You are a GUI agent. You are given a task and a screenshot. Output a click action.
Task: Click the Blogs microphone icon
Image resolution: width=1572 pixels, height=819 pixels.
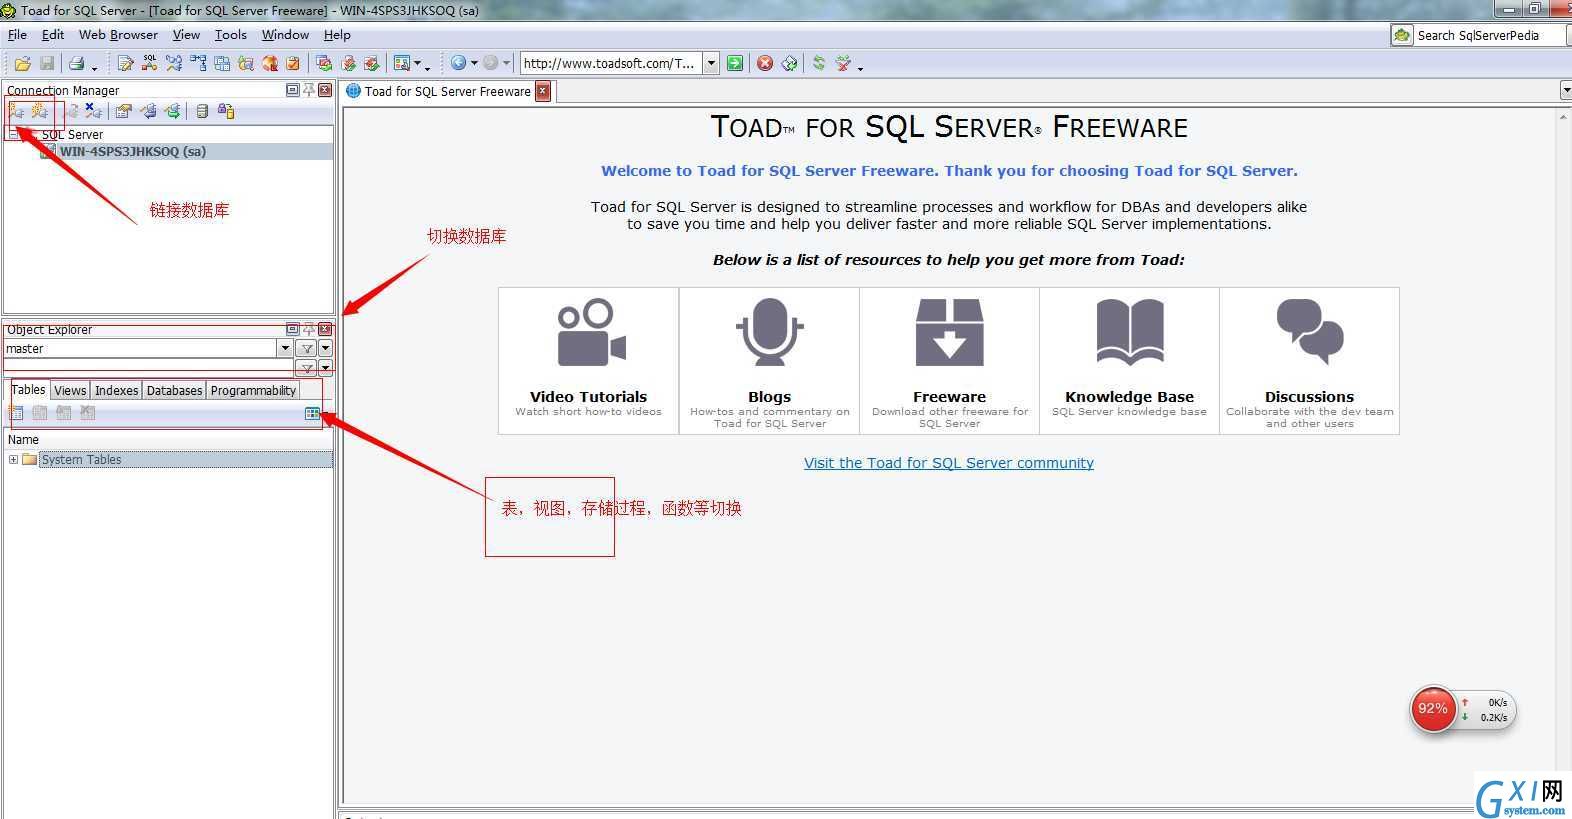point(769,333)
